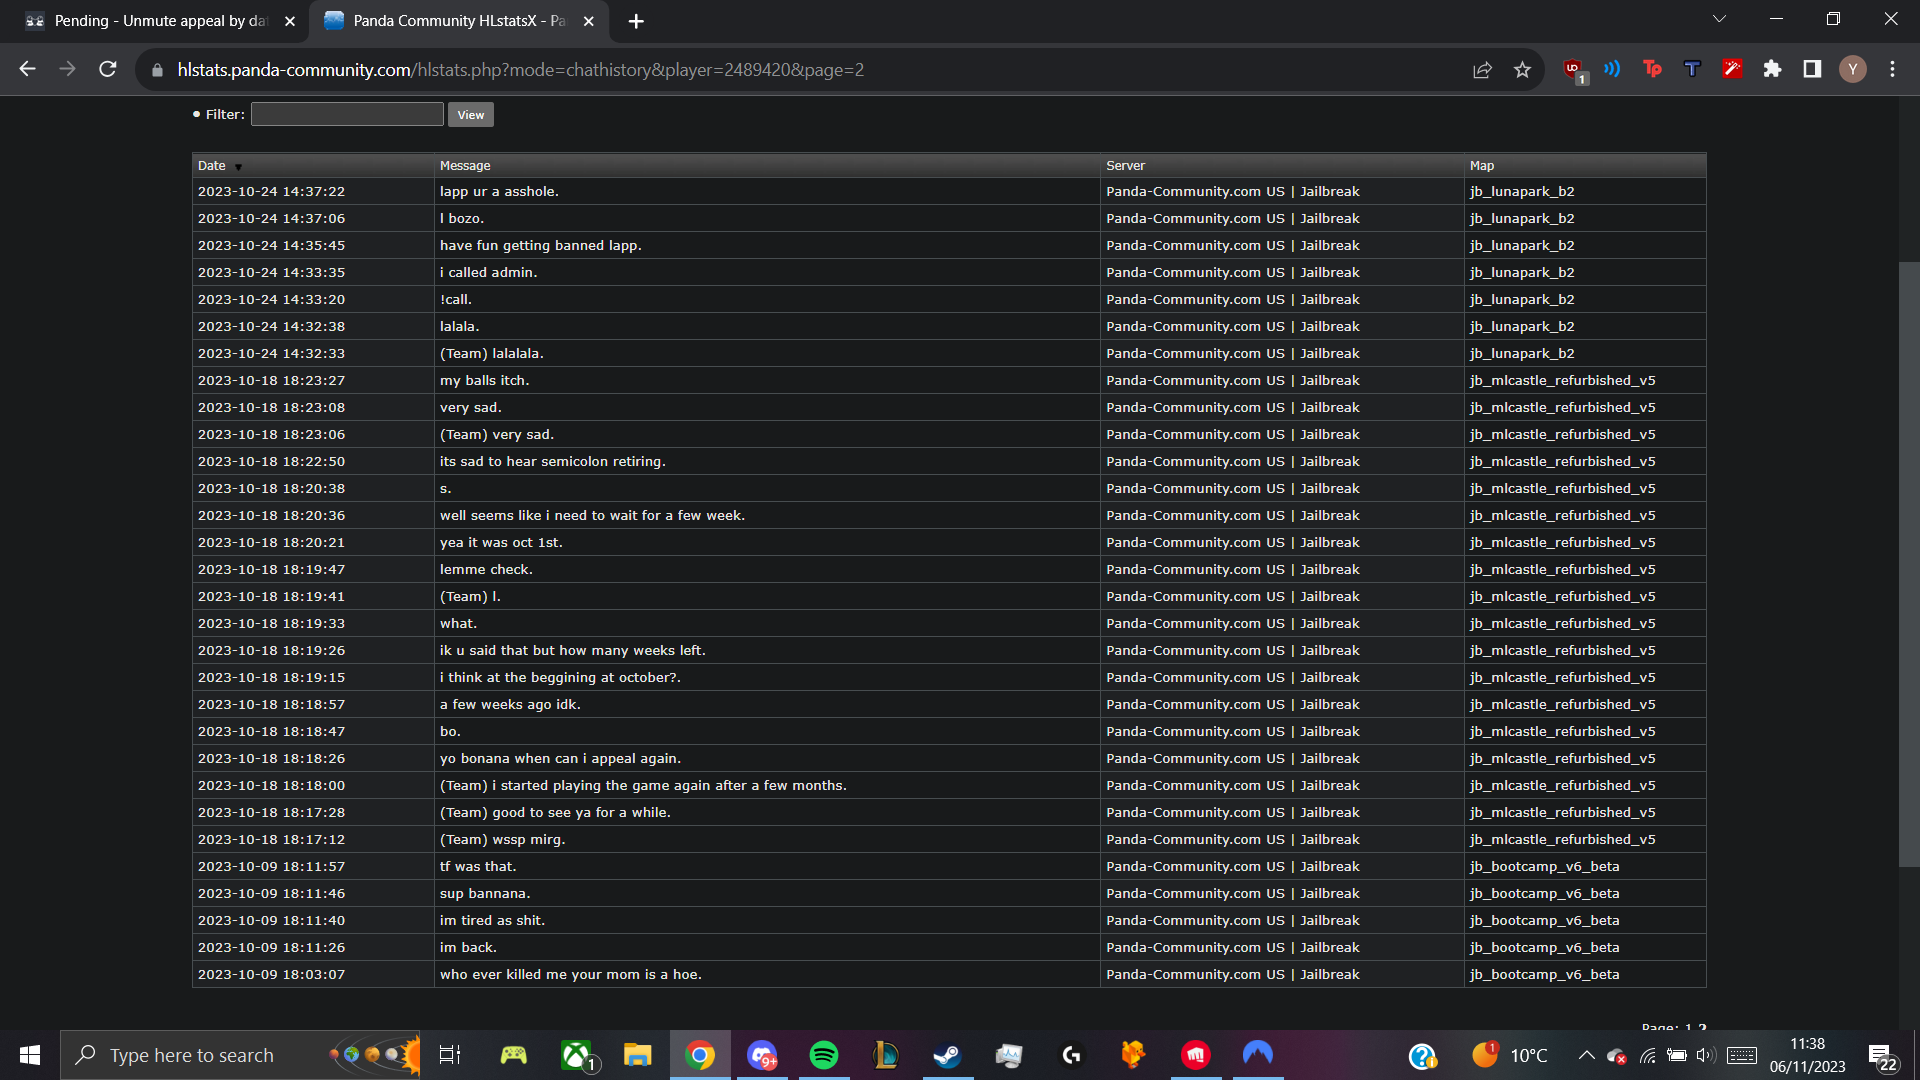Open Chrome three-dot menu

pos(1892,69)
